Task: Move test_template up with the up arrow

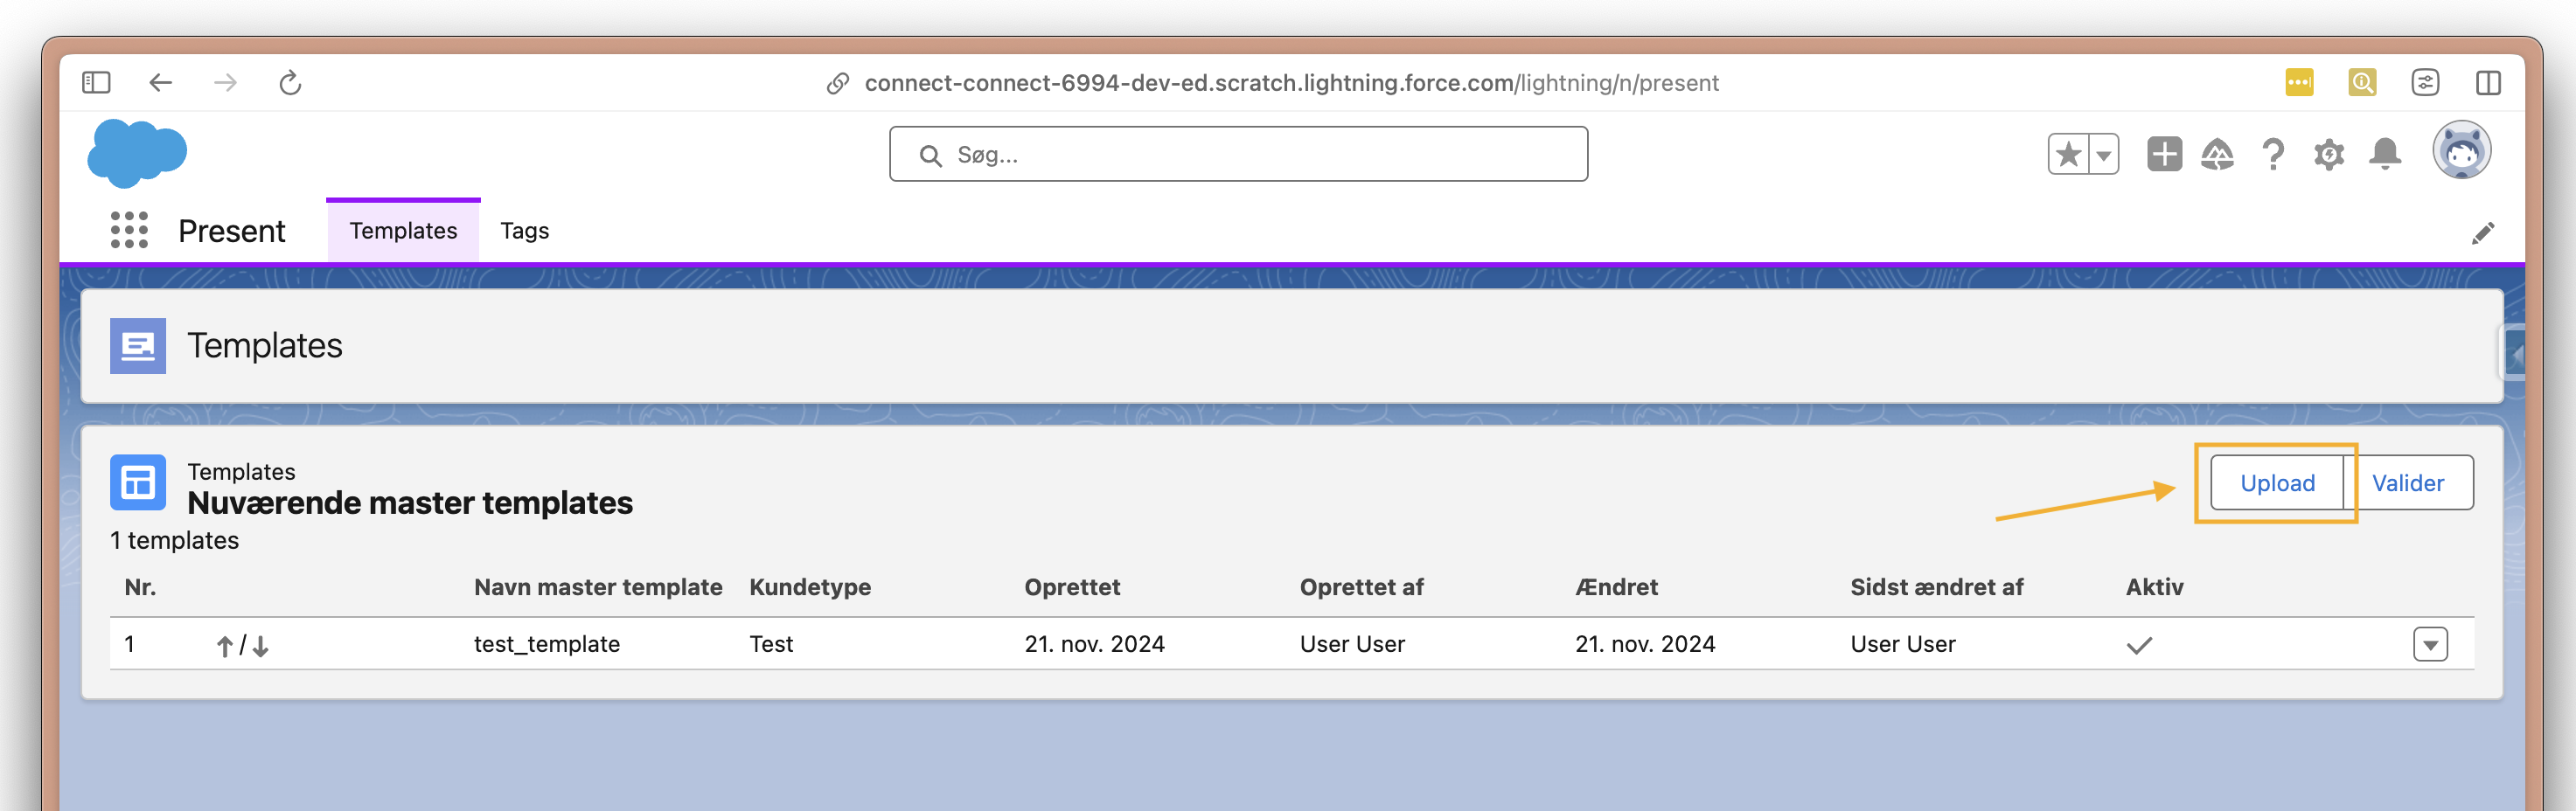Action: pos(225,646)
